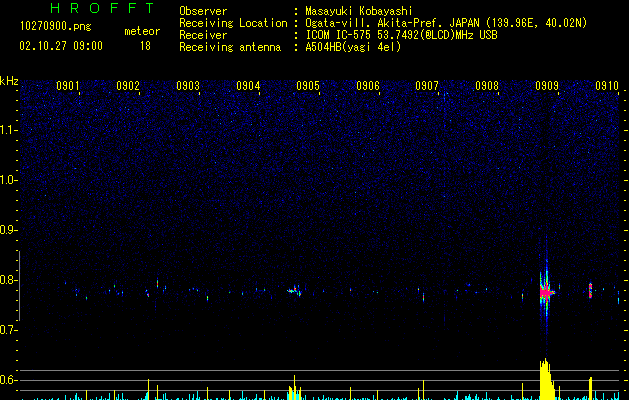Viewport: 629px width, 400px height.
Task: Click the Receiving antenna field label
Action: coord(230,47)
